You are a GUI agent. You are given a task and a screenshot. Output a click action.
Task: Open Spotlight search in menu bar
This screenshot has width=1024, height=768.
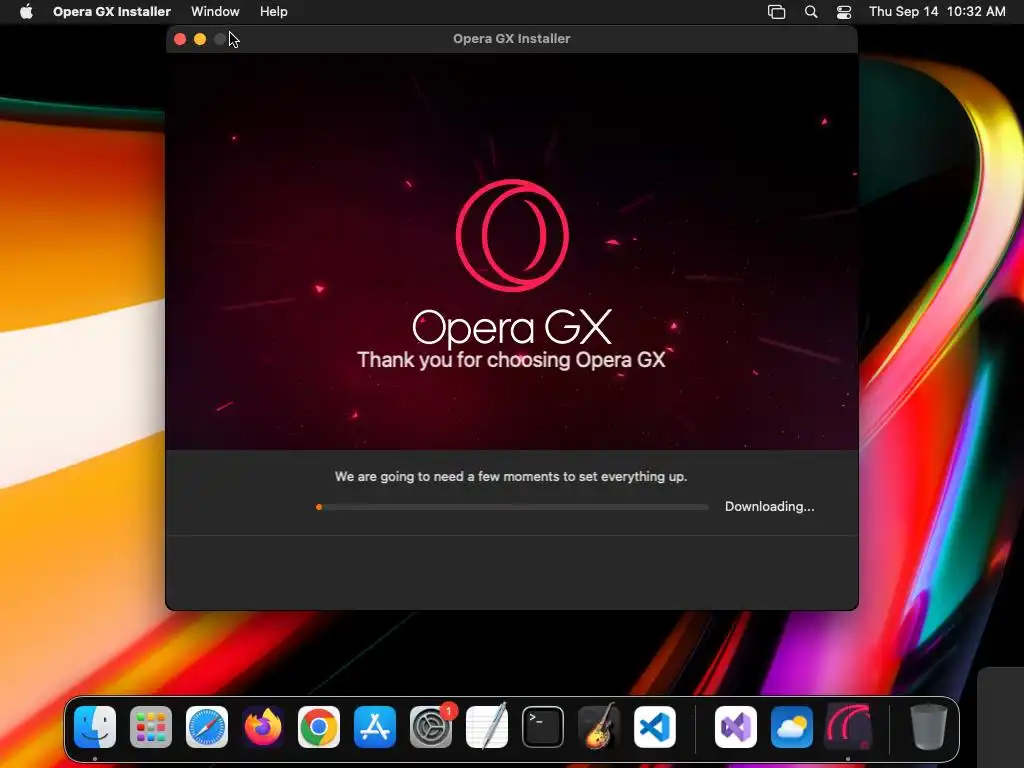811,12
